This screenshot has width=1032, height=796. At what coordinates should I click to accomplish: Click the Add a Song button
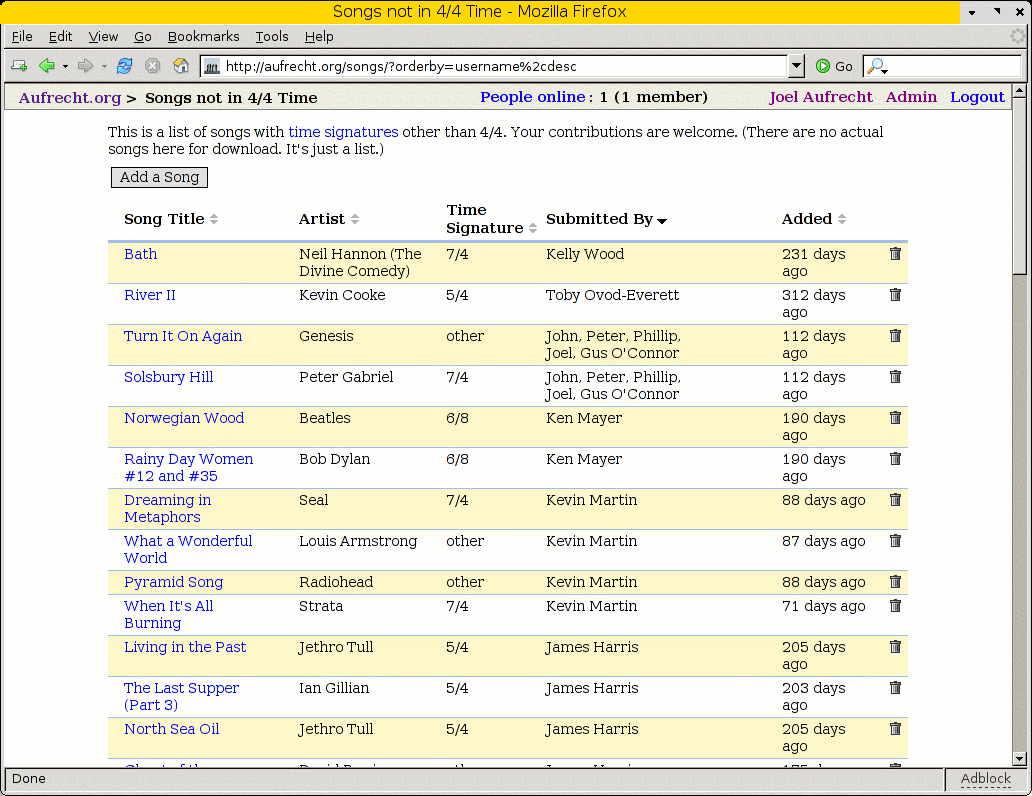159,177
